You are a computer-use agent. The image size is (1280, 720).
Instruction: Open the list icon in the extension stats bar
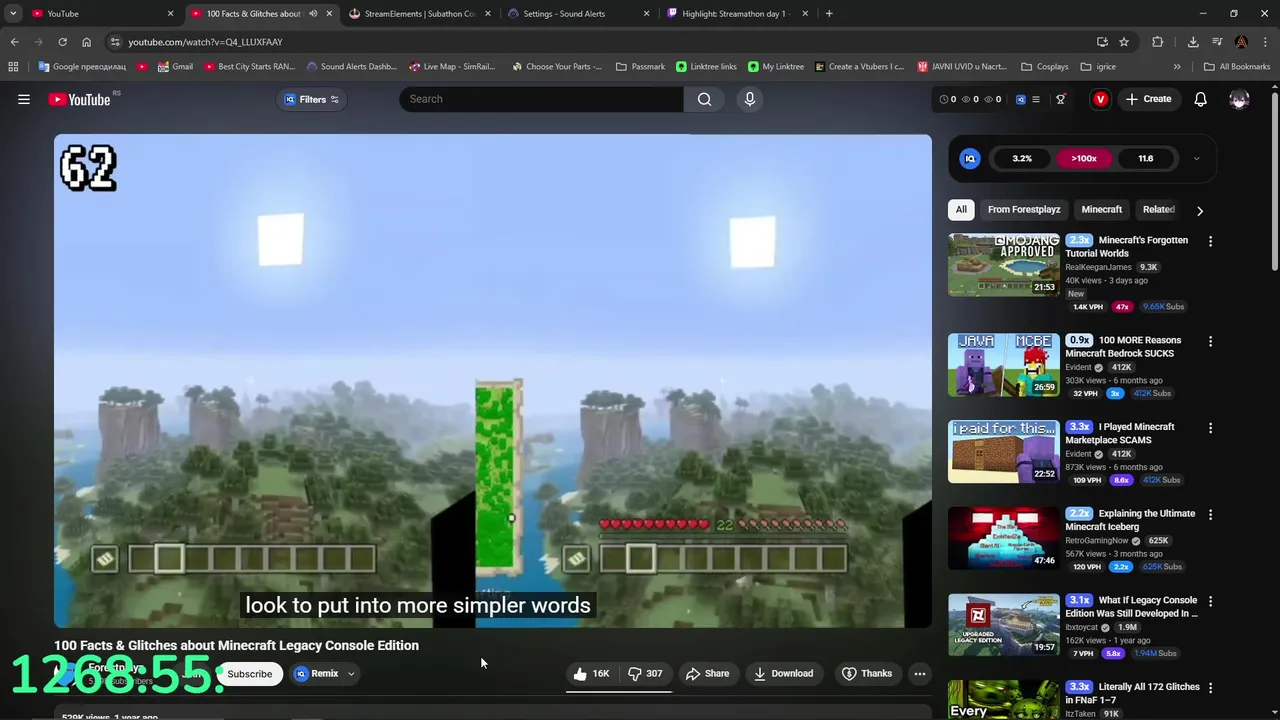coord(1036,99)
